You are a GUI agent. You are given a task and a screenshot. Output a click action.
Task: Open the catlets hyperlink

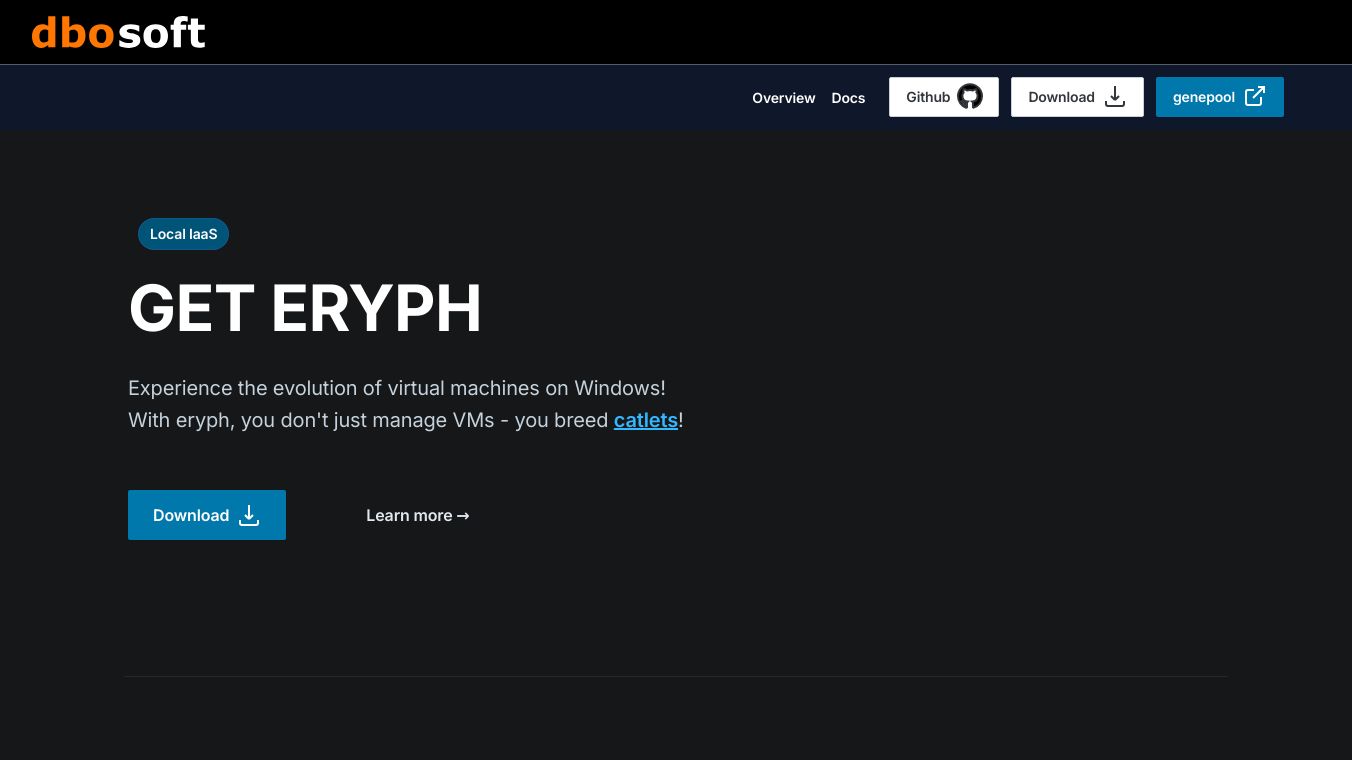646,420
